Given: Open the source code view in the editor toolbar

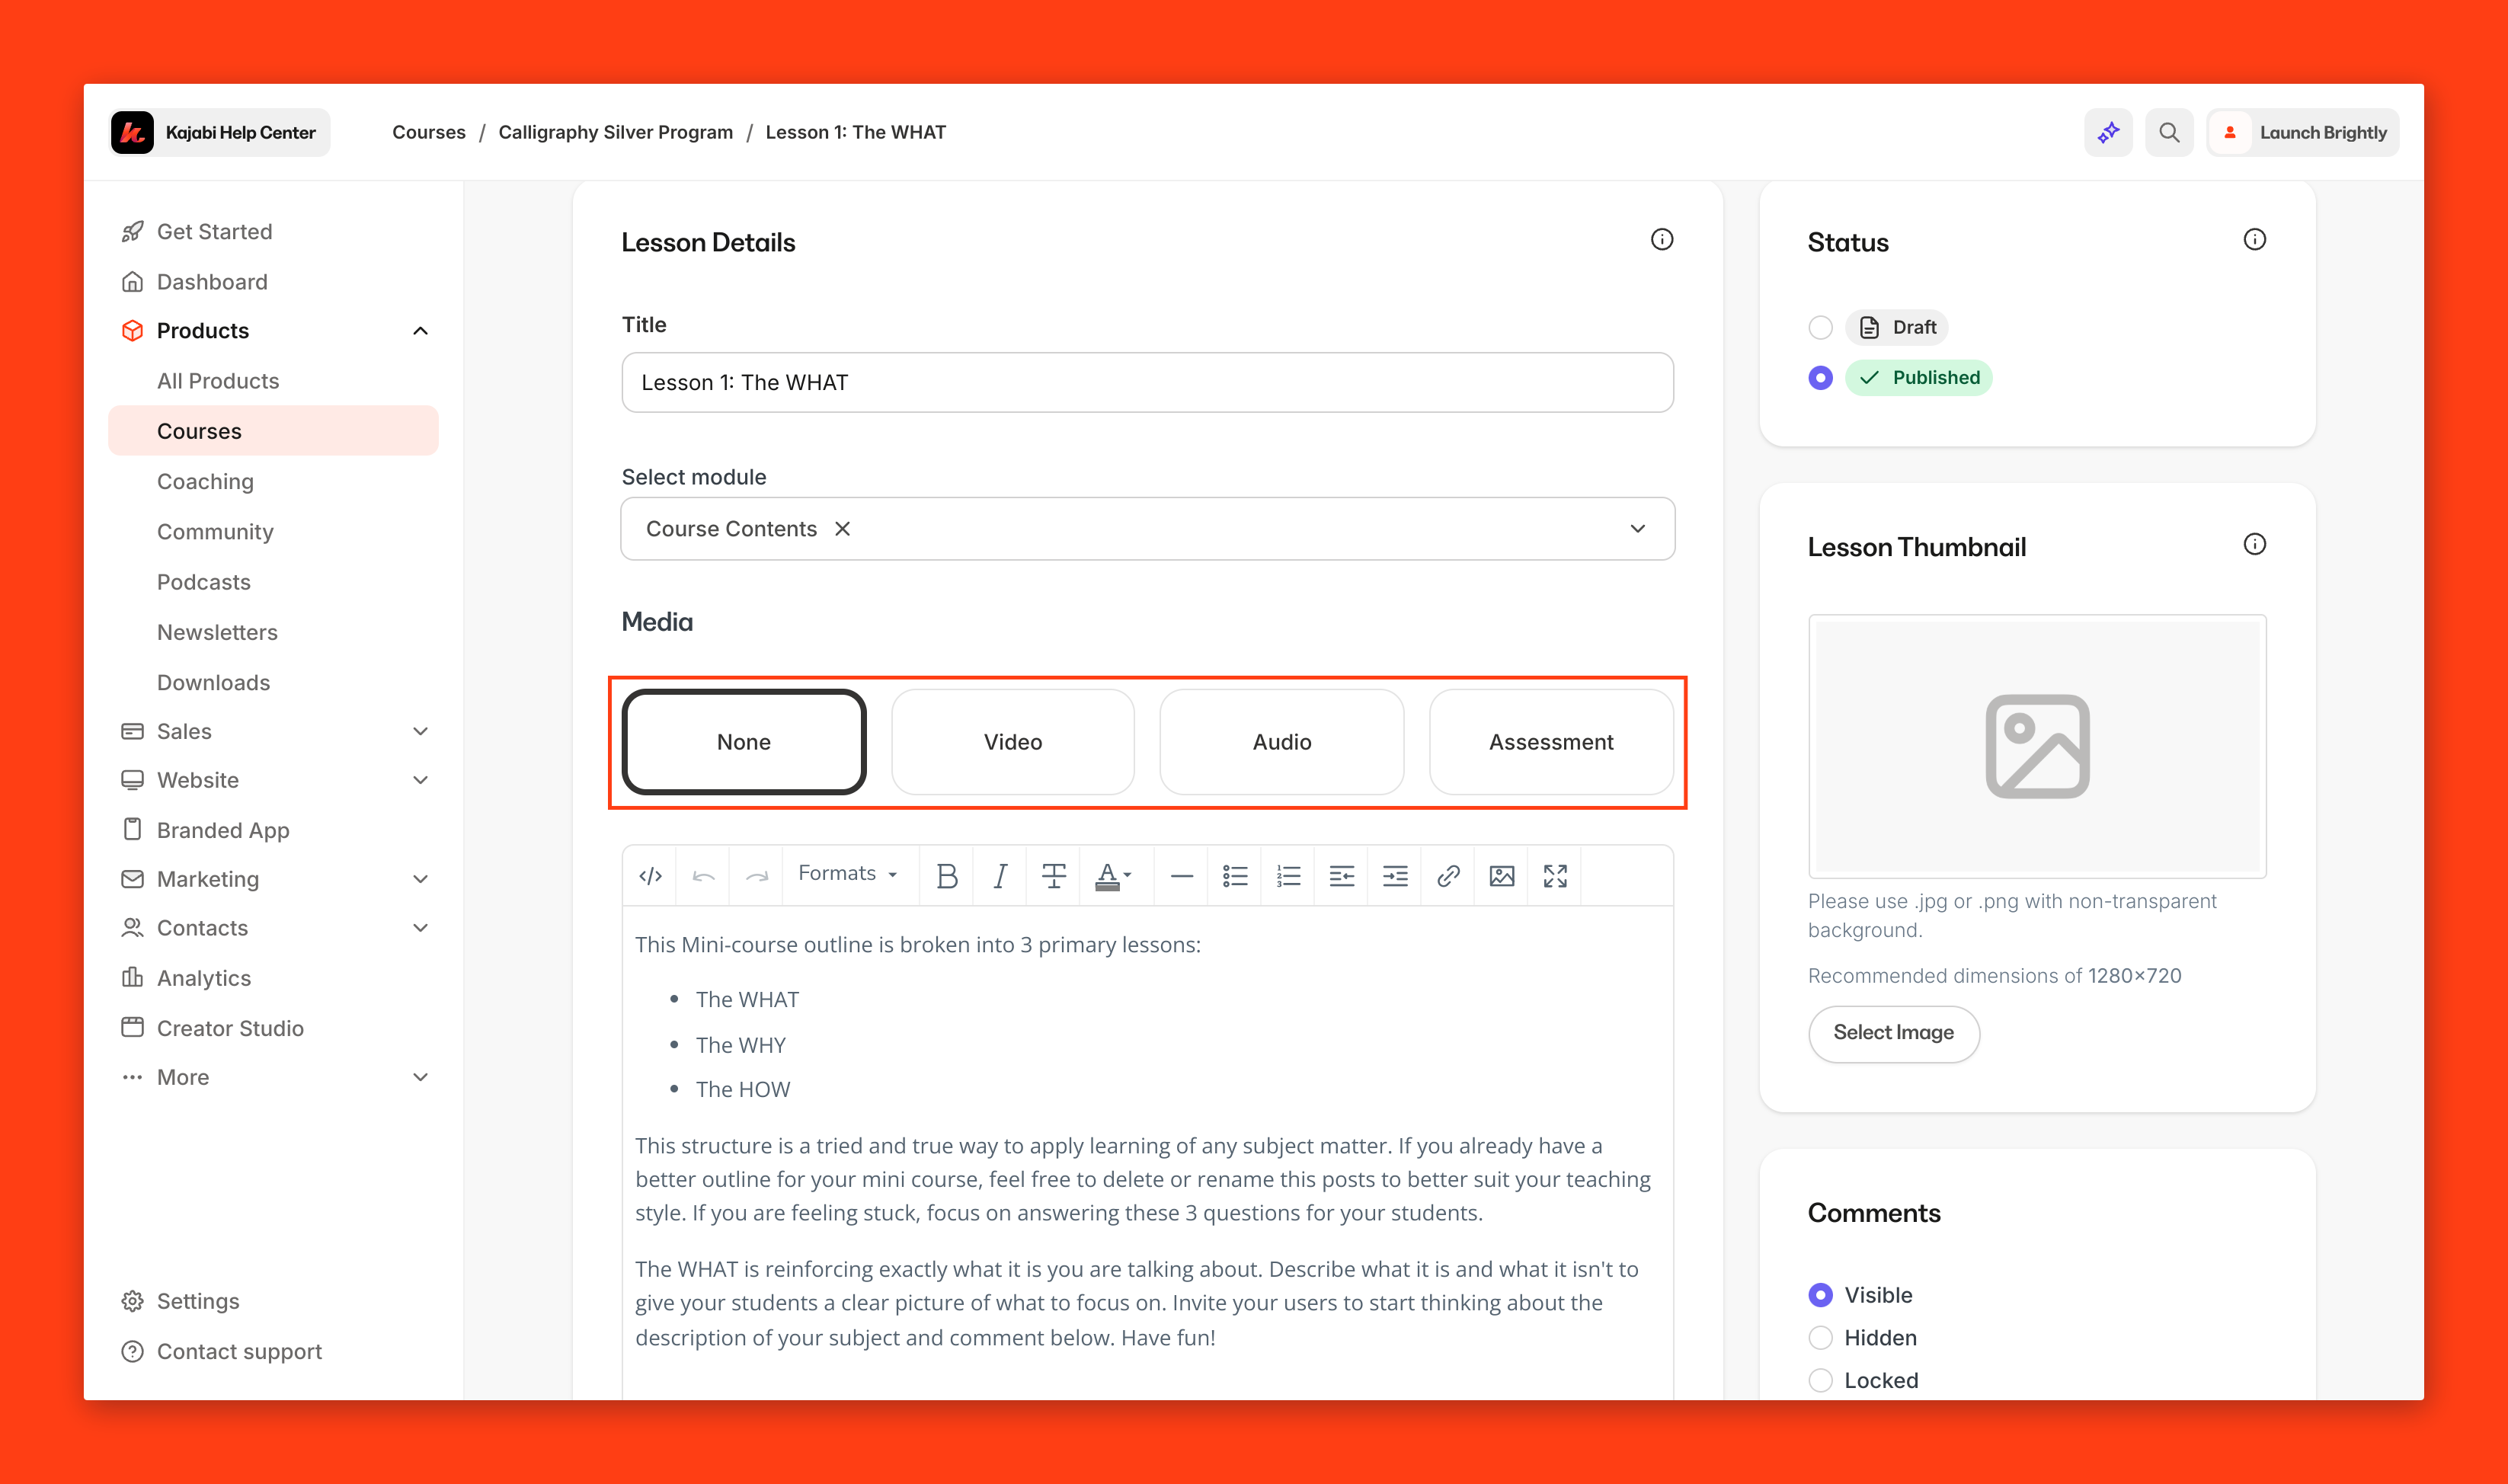Looking at the screenshot, I should (x=650, y=876).
